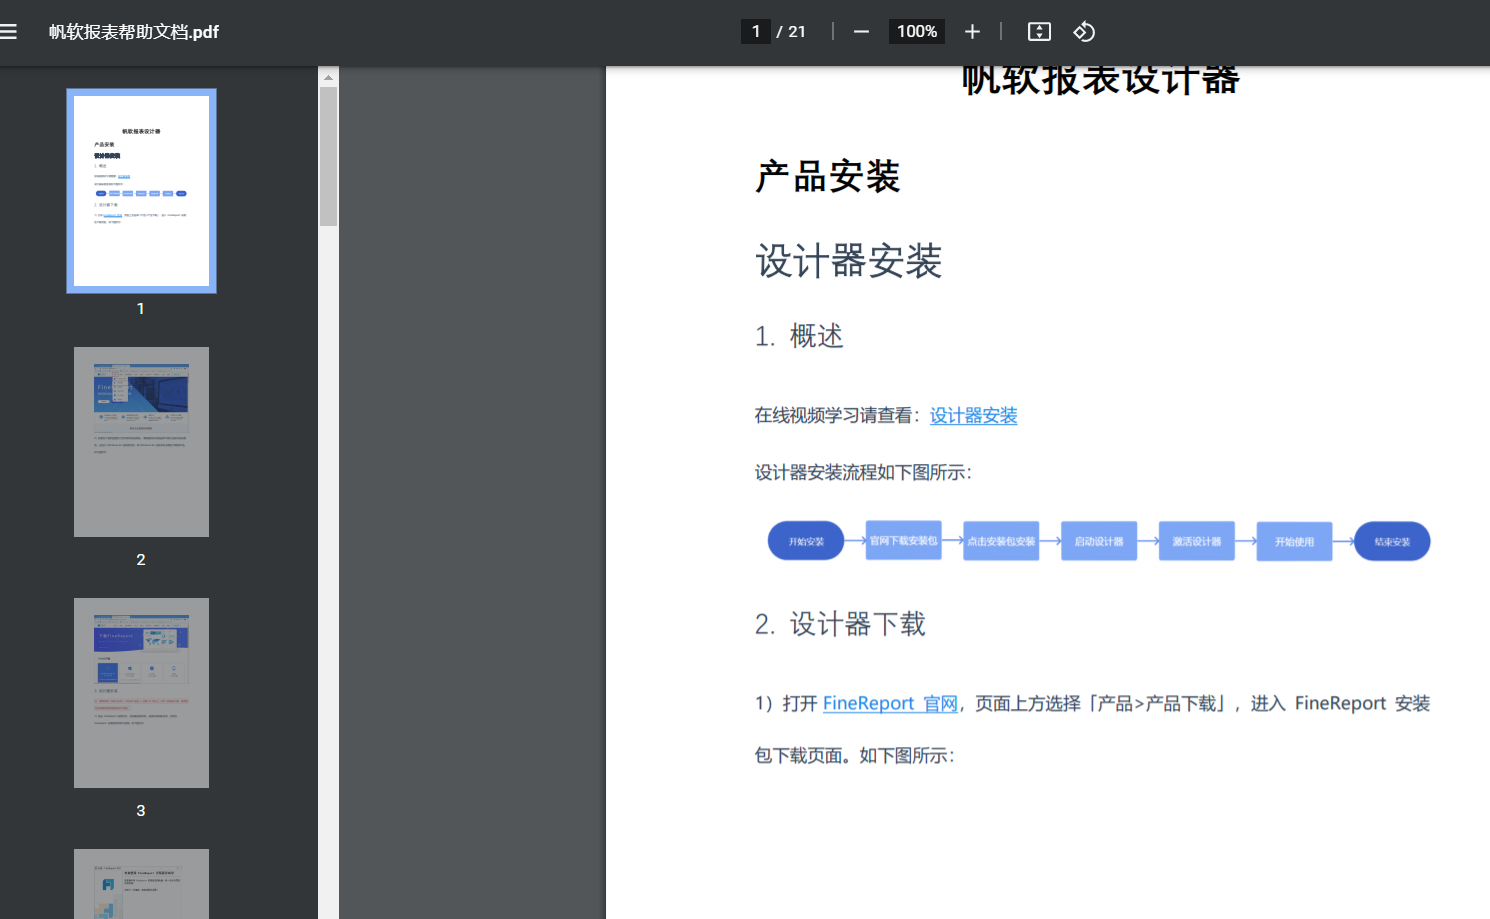The image size is (1490, 919).
Task: Click the 100% zoom level field
Action: [916, 31]
